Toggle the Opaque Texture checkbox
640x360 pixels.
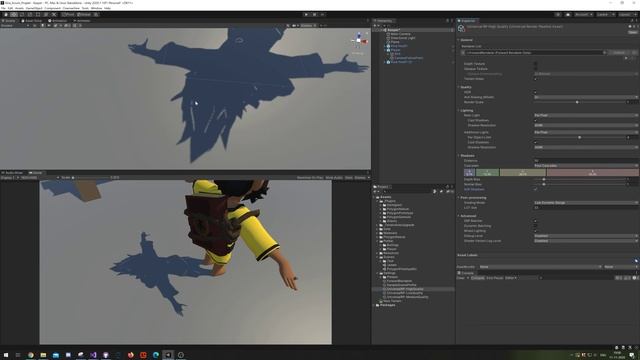tap(536, 69)
